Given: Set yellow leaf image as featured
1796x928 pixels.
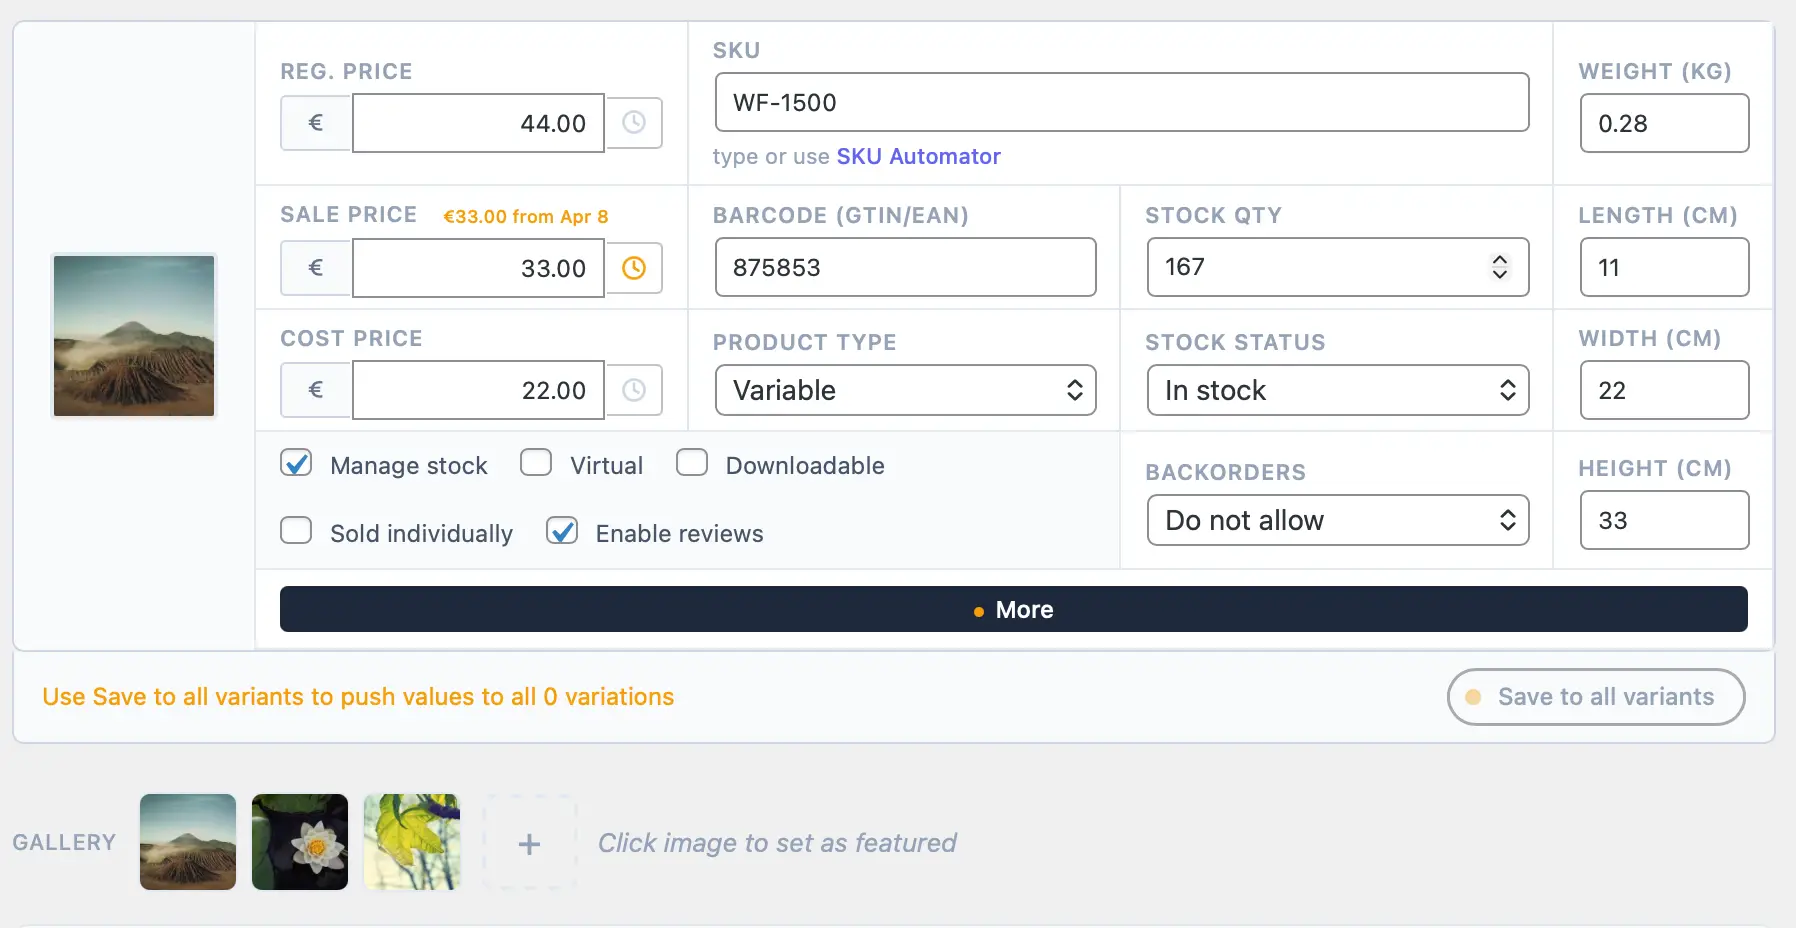Looking at the screenshot, I should 412,842.
